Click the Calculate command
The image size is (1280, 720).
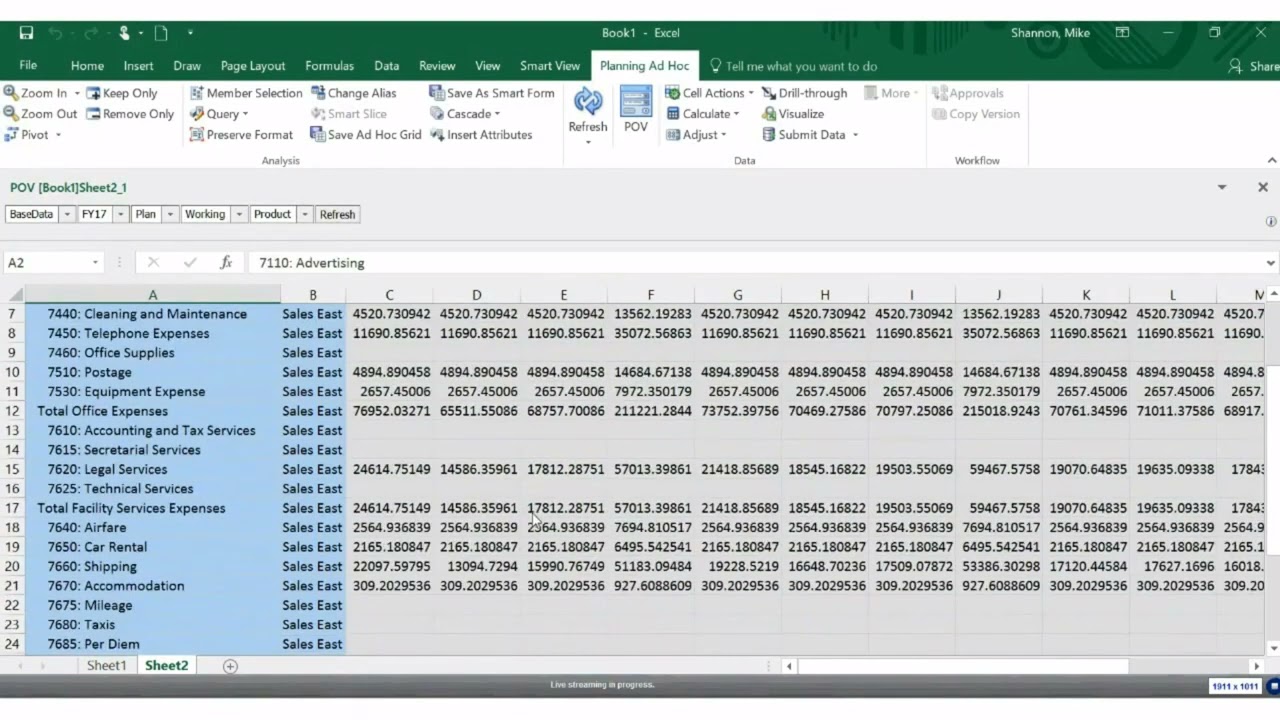[x=703, y=114]
